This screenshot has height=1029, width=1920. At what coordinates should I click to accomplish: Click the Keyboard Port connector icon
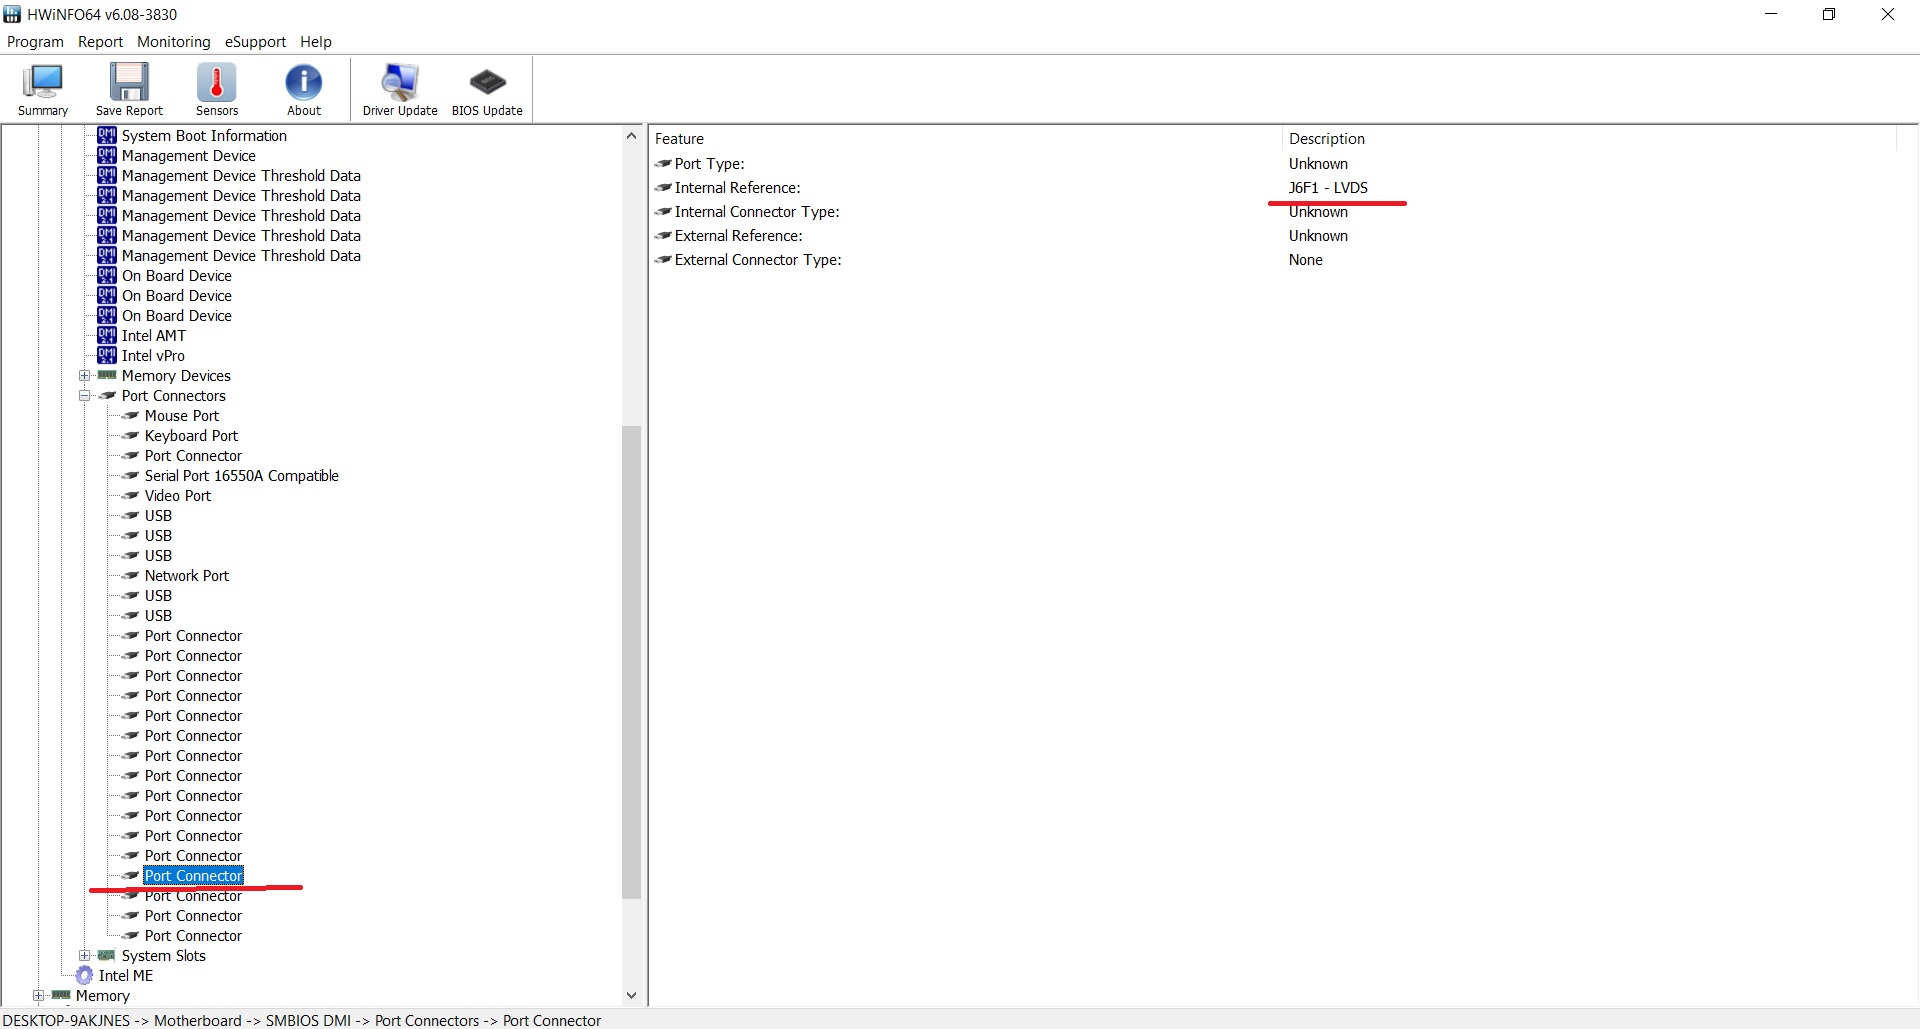tap(130, 436)
